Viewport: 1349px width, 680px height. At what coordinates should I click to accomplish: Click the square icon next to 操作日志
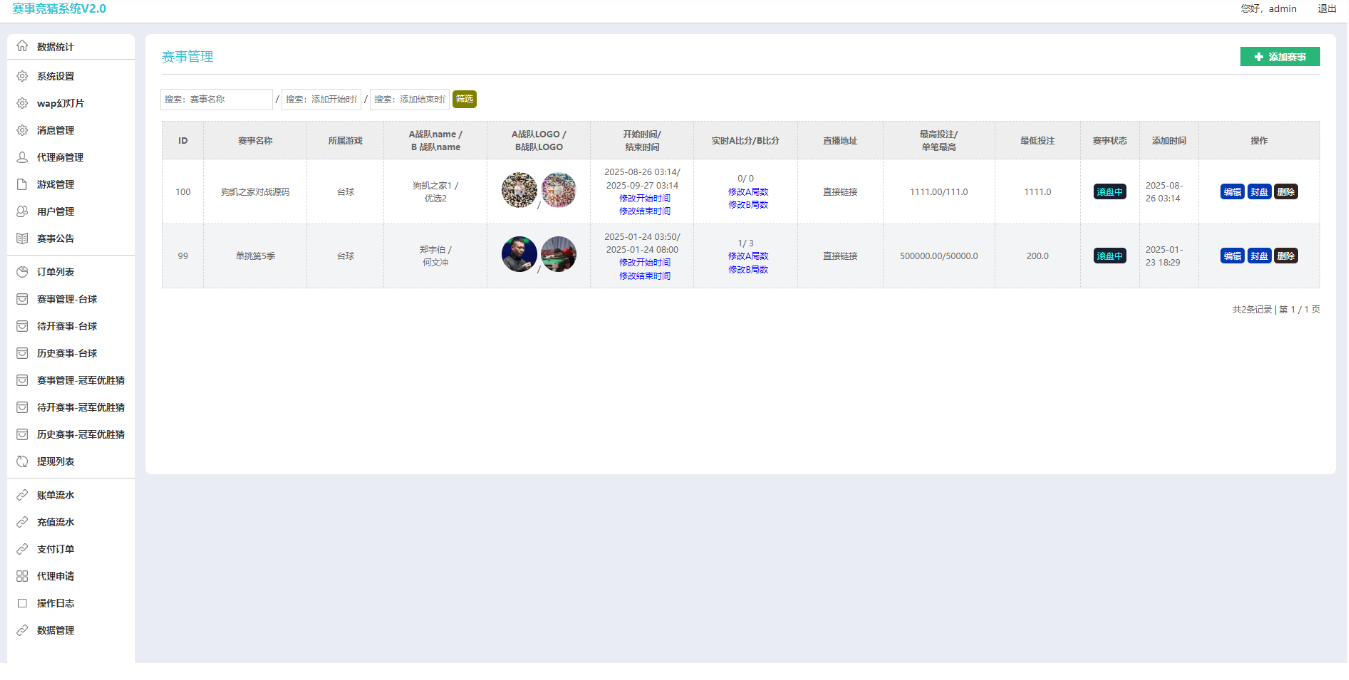(x=22, y=603)
